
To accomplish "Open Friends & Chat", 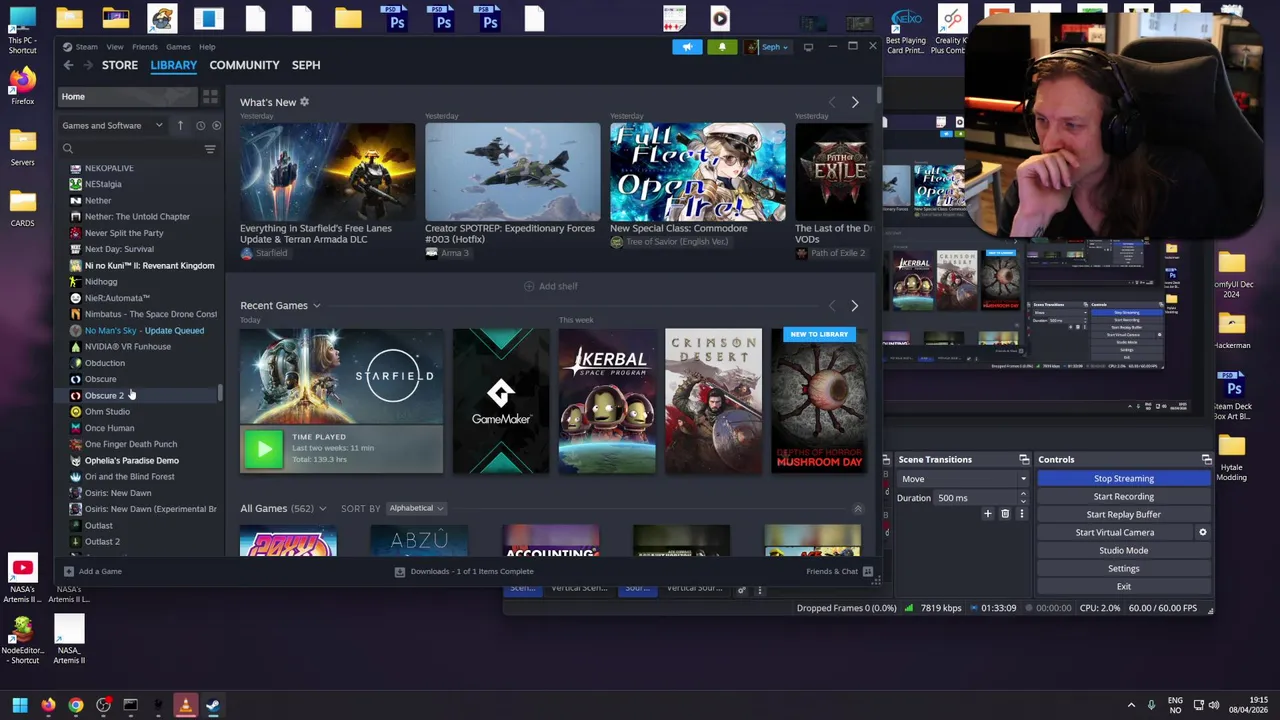I will [839, 571].
